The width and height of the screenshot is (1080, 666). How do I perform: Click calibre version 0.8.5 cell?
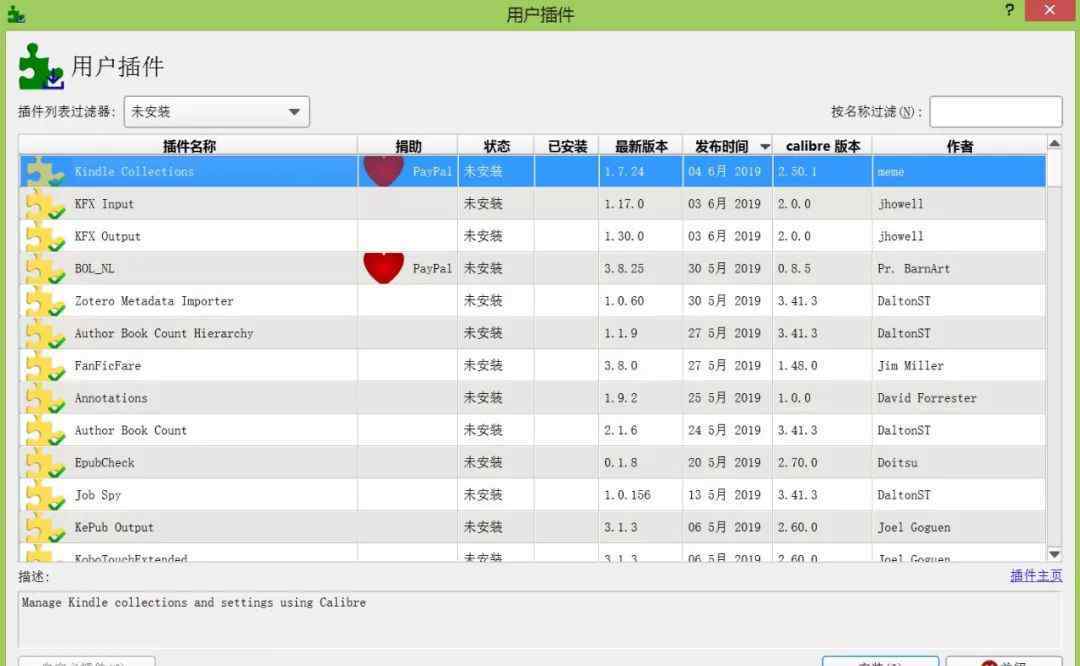pyautogui.click(x=794, y=269)
